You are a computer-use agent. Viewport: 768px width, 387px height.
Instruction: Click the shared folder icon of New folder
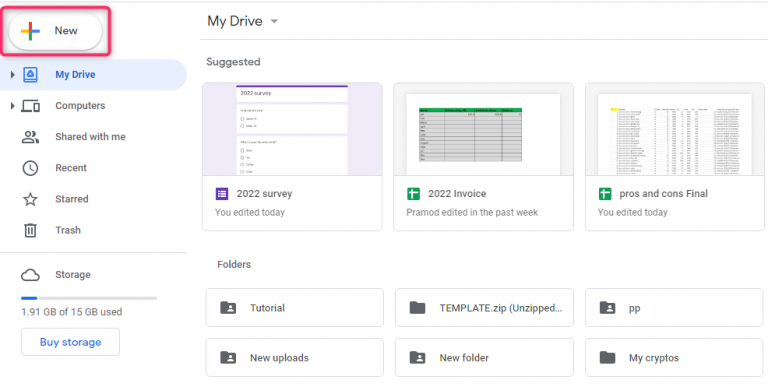417,358
